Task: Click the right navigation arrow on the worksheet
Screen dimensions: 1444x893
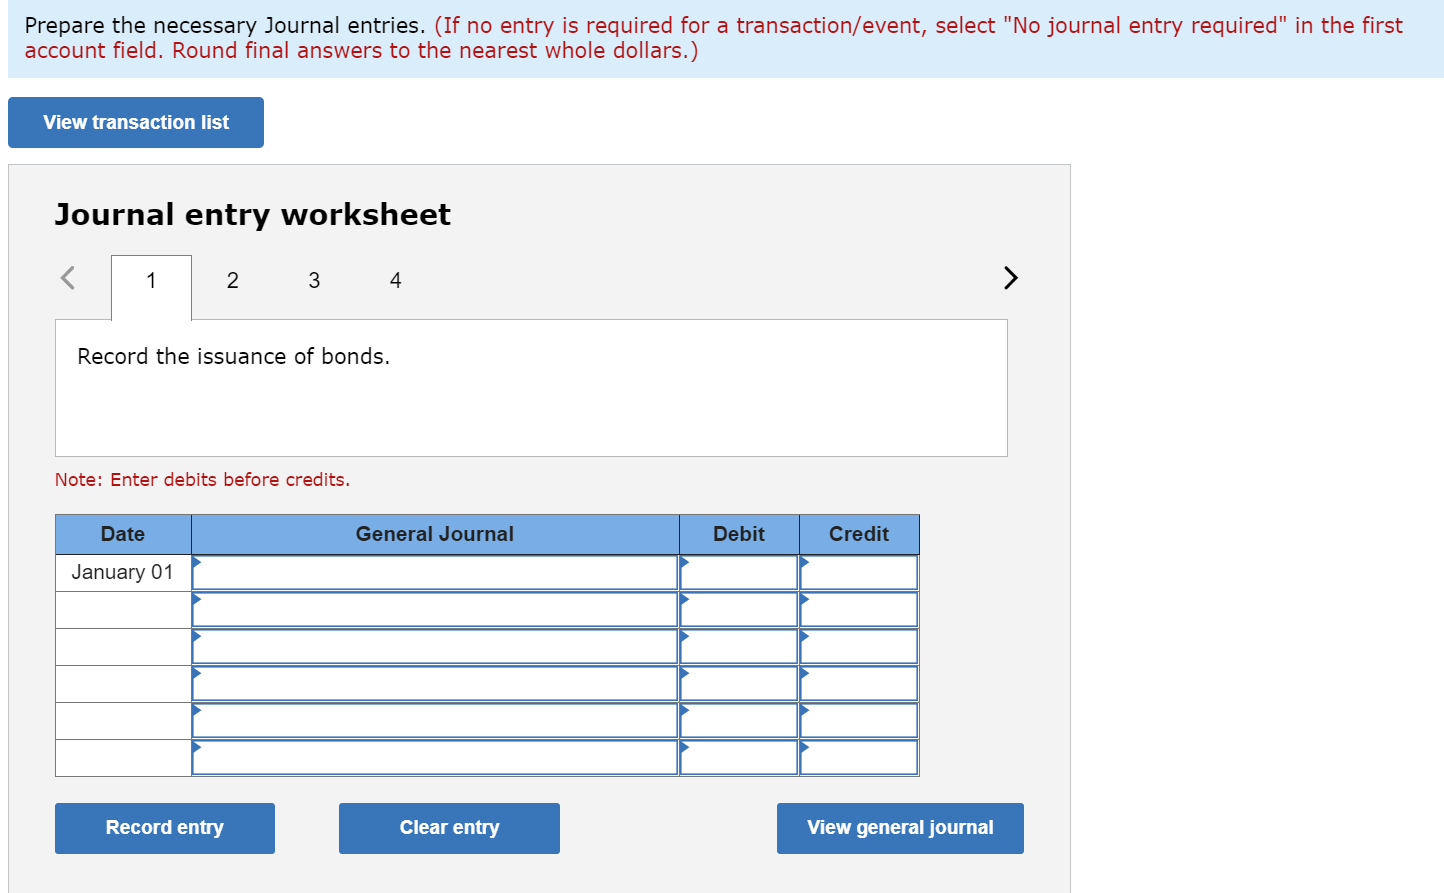Action: click(1010, 278)
